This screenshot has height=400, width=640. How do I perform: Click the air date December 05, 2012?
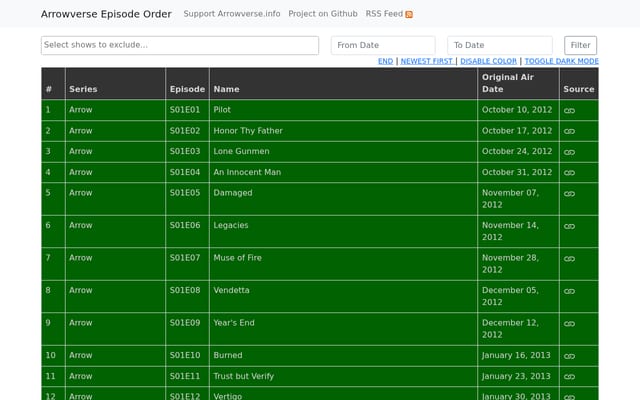tap(510, 296)
